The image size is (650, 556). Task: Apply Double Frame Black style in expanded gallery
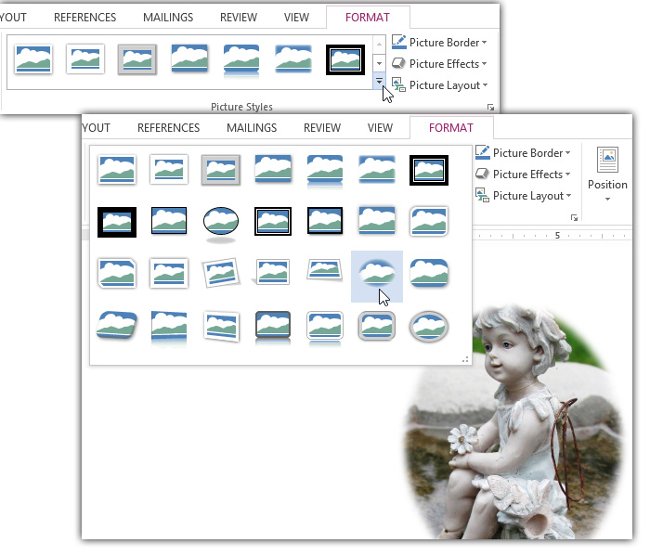429,170
